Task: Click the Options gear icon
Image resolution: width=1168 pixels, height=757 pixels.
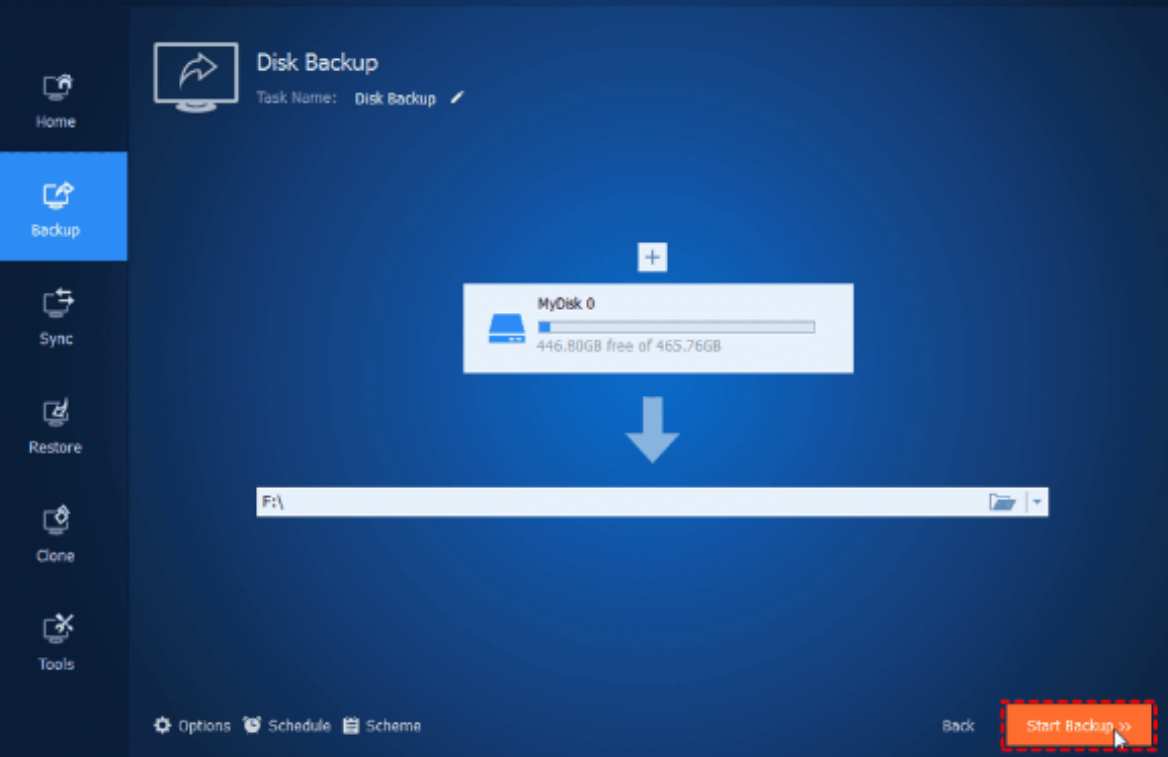Action: point(162,725)
